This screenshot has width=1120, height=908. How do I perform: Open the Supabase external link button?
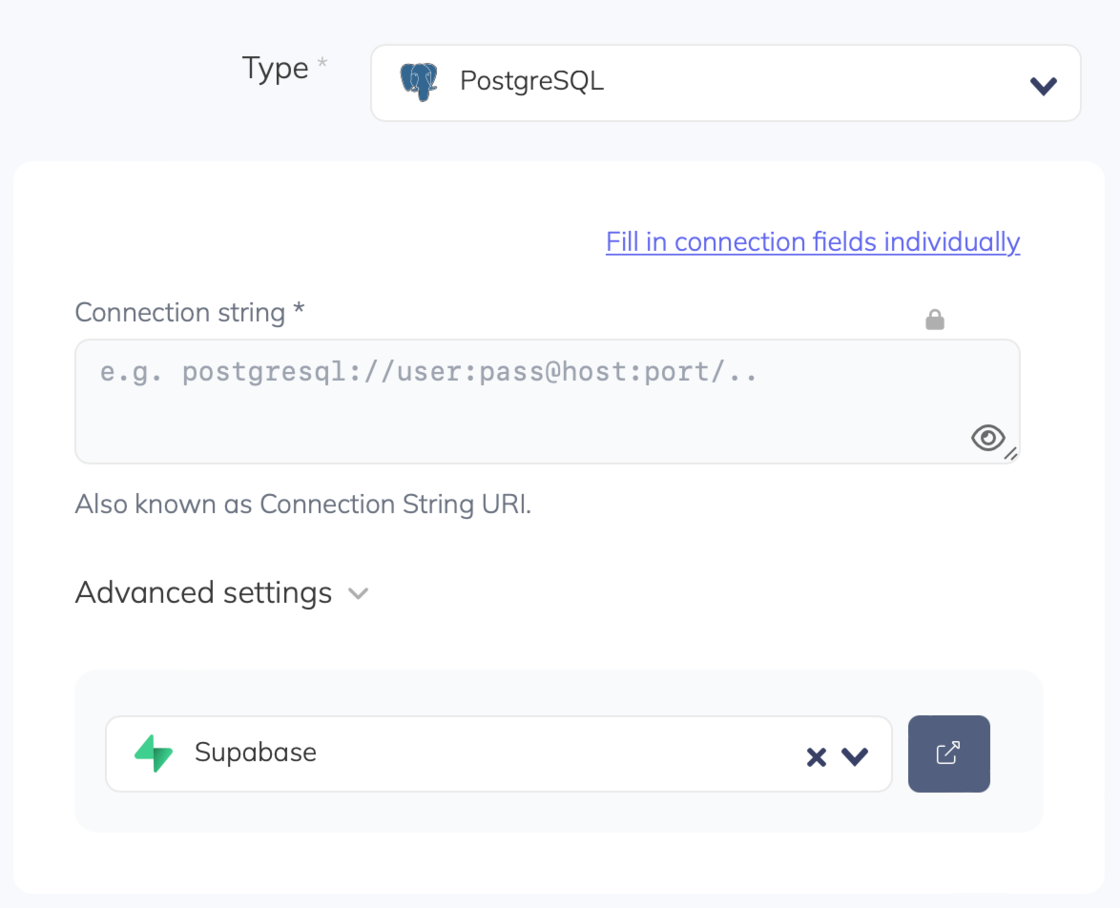point(948,753)
